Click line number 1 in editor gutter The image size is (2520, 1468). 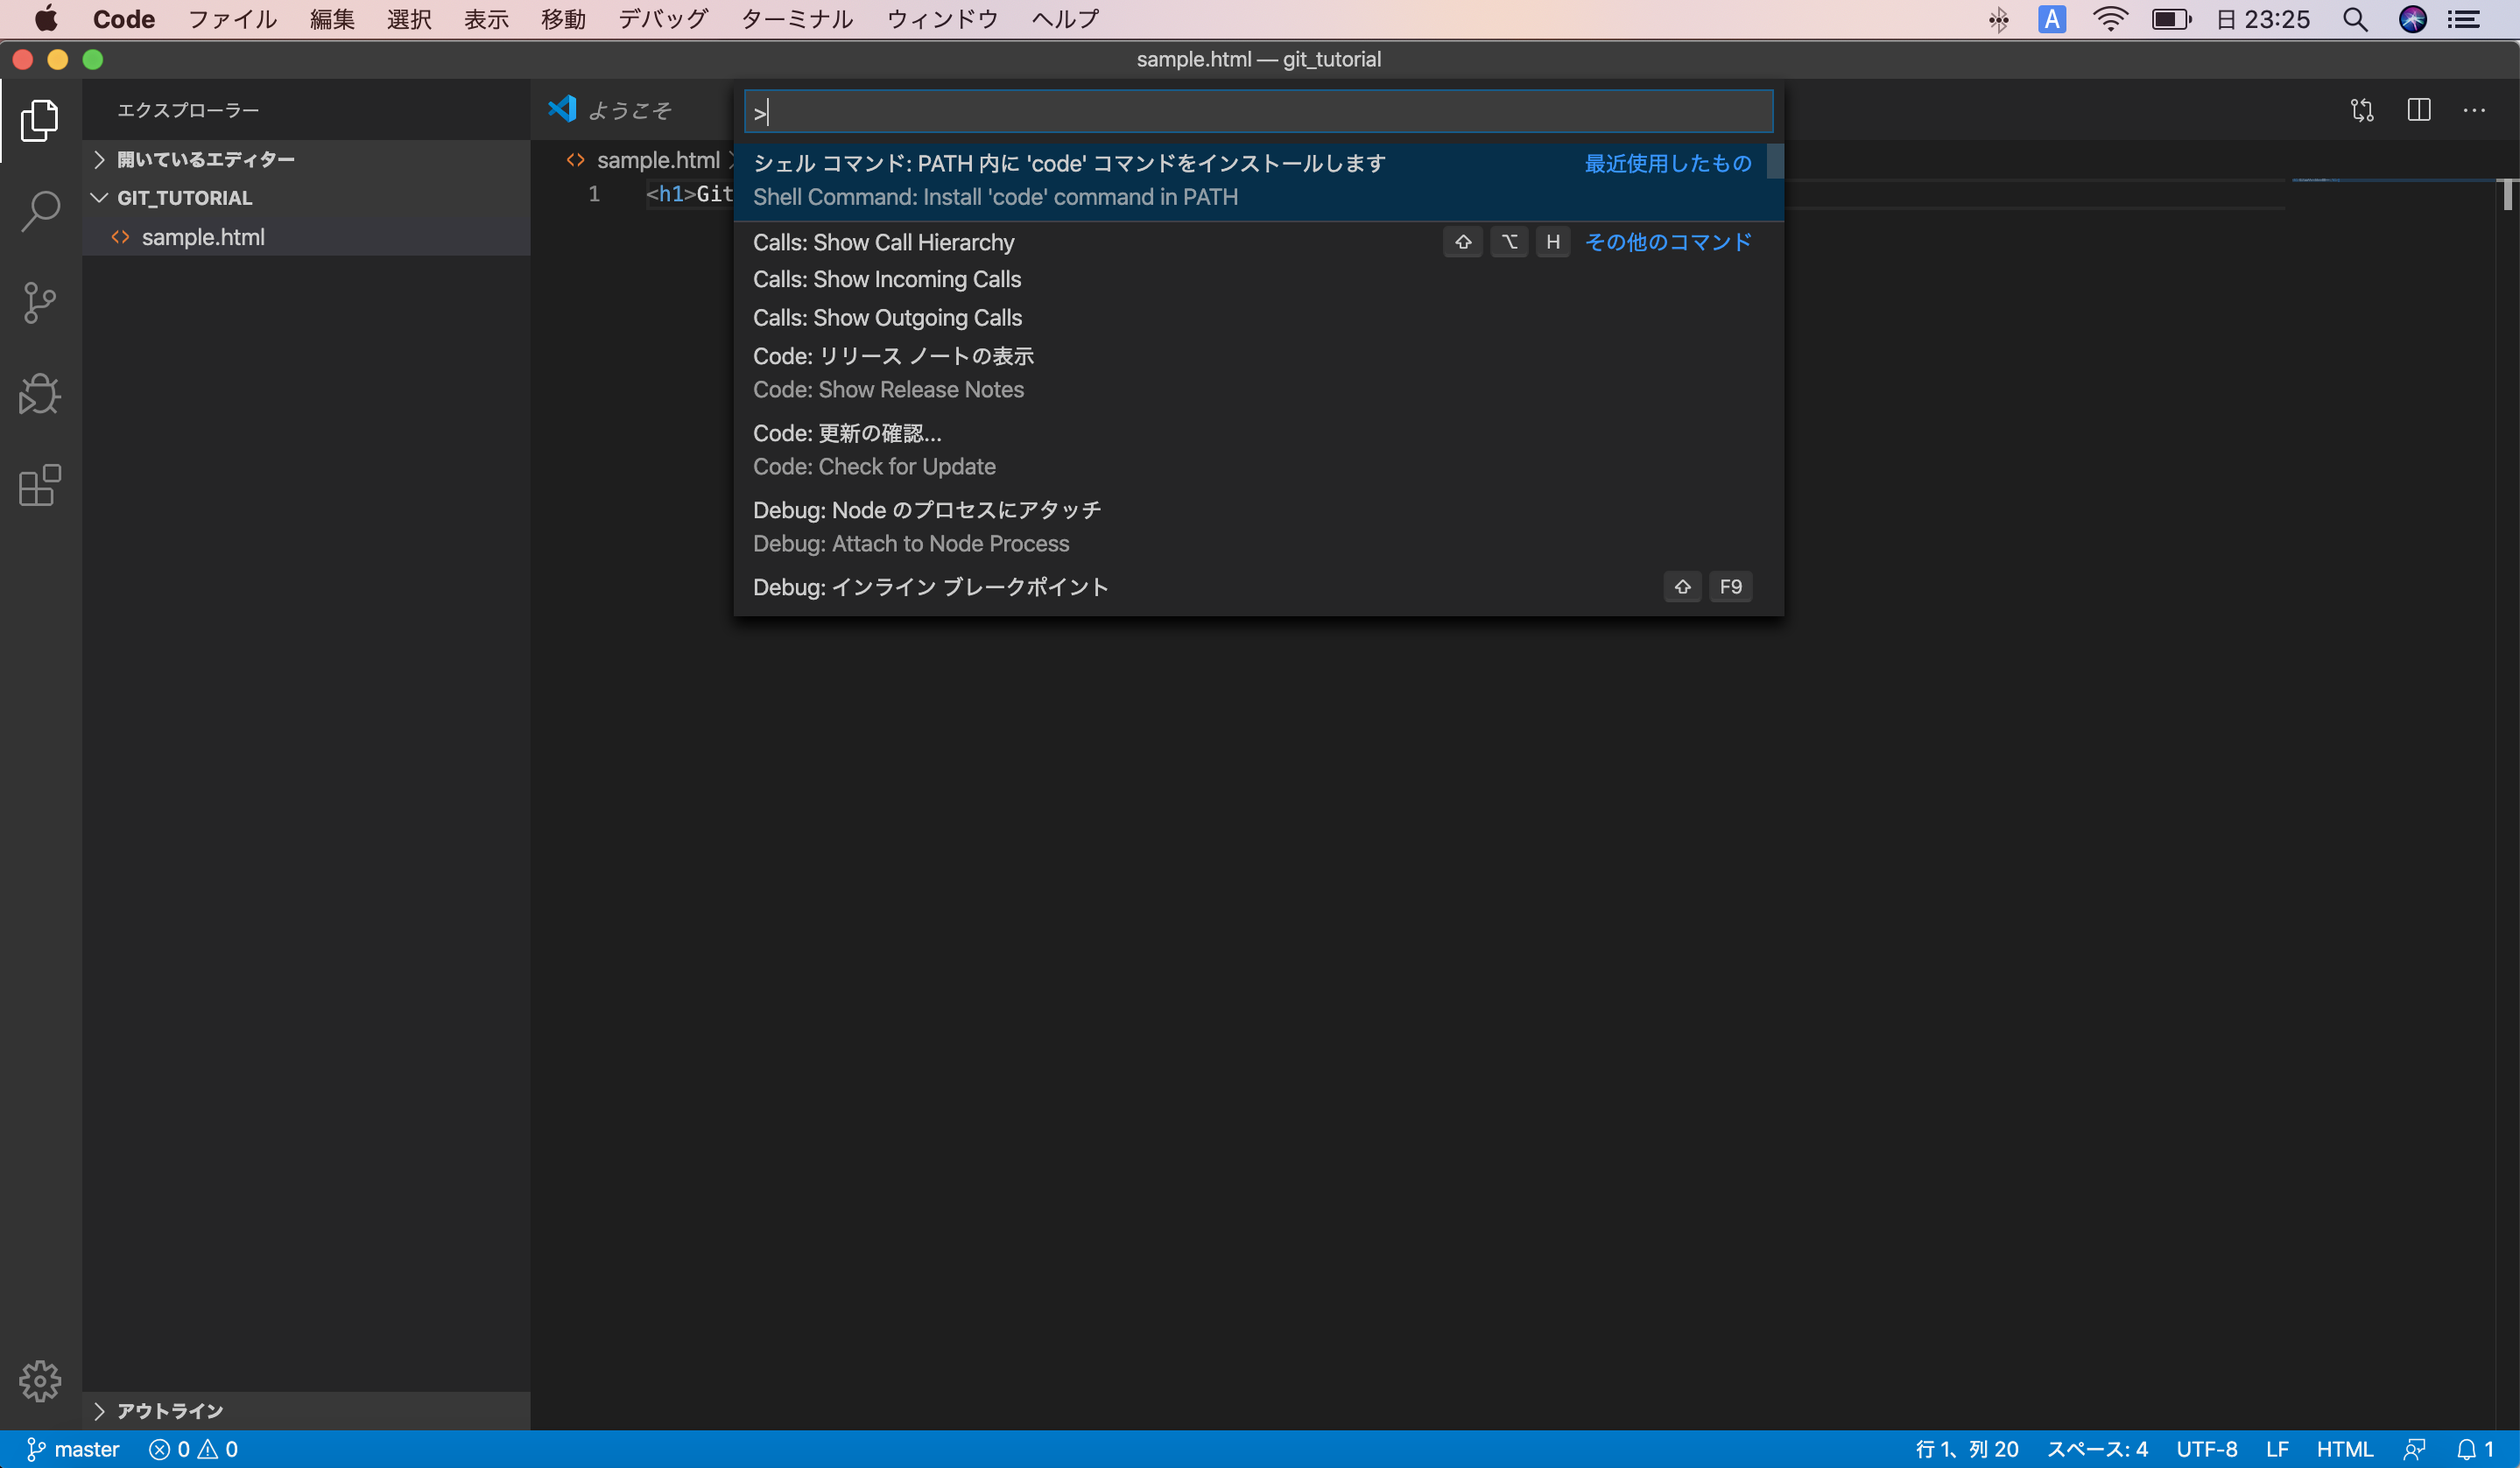(x=594, y=194)
